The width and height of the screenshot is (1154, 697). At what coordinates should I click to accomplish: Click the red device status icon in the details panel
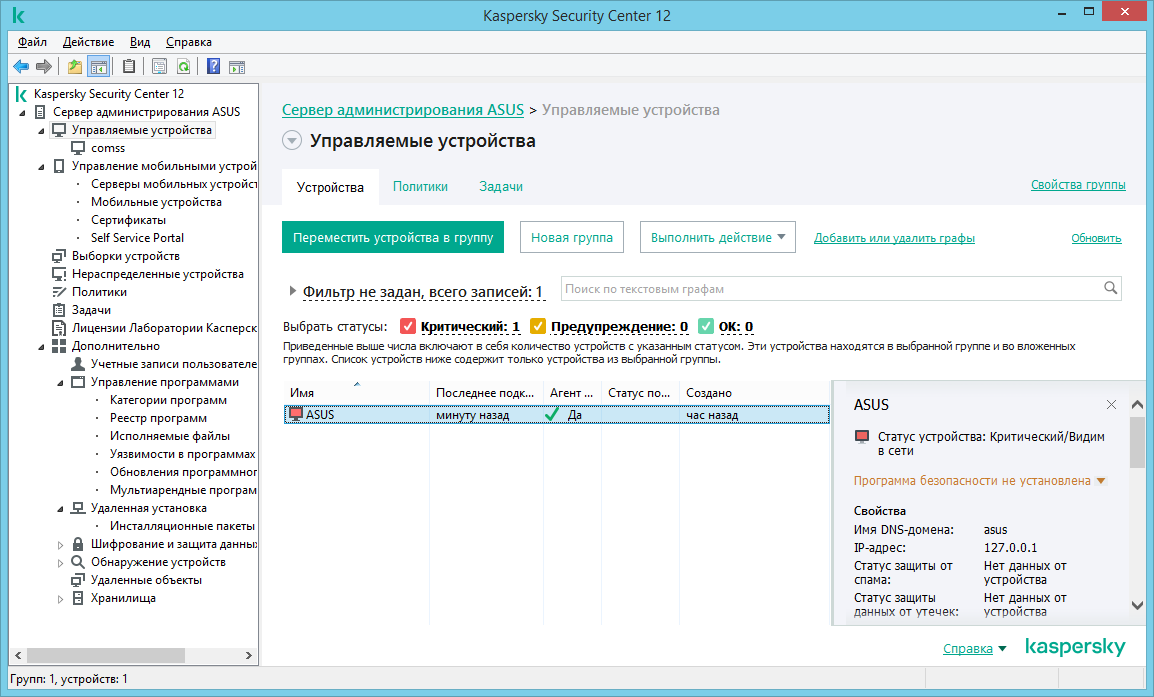pos(862,437)
